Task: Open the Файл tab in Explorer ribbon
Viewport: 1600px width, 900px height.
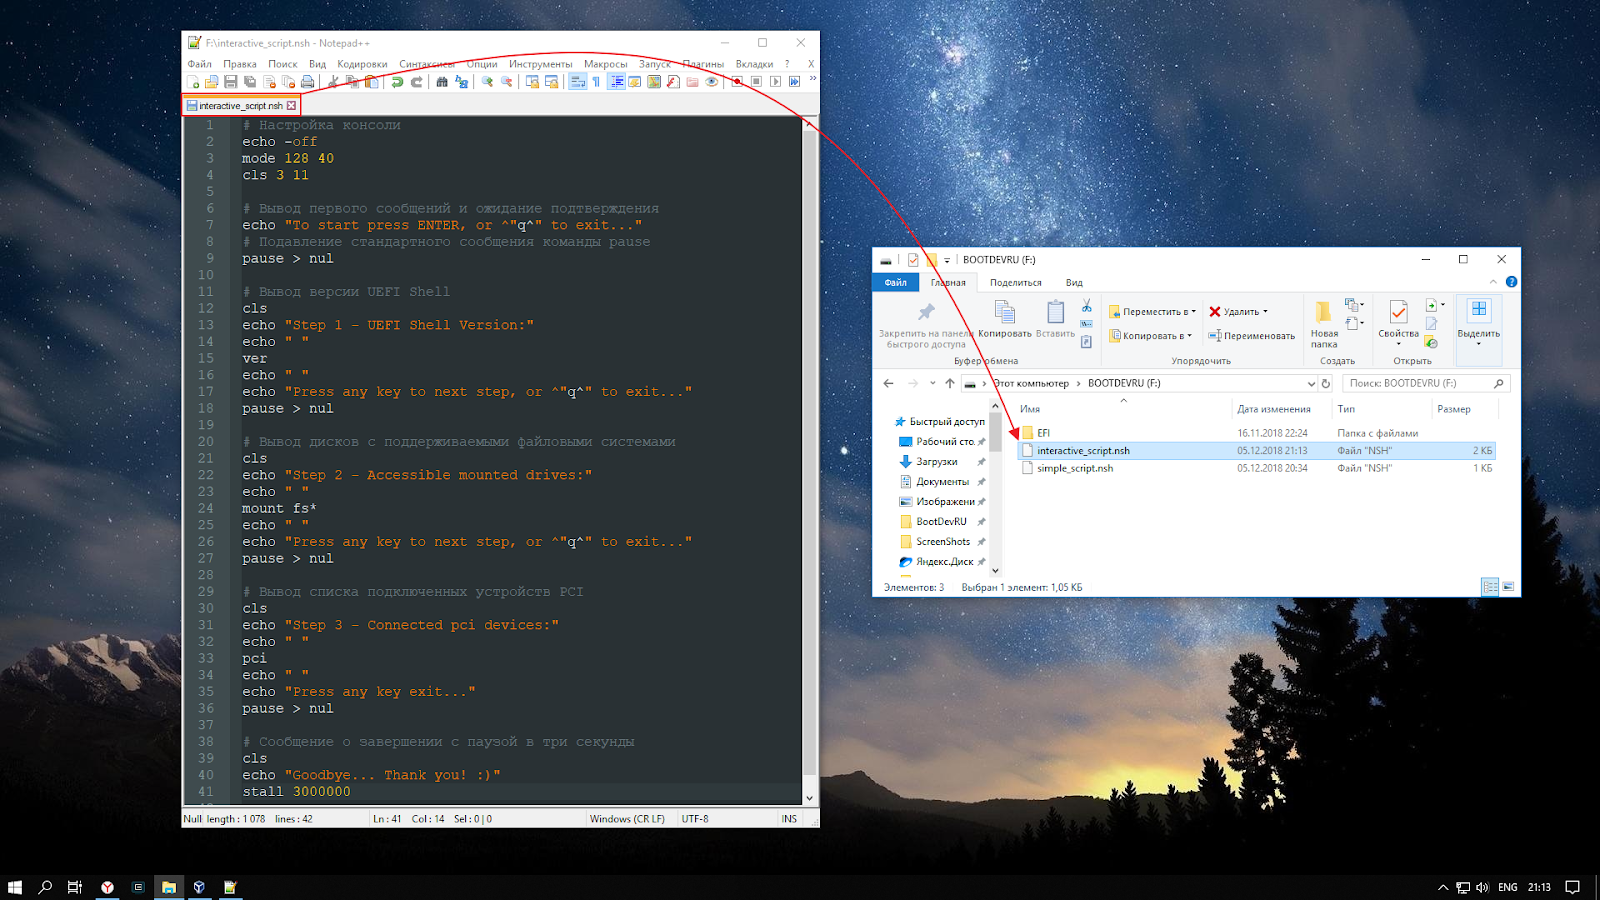Action: click(x=895, y=282)
